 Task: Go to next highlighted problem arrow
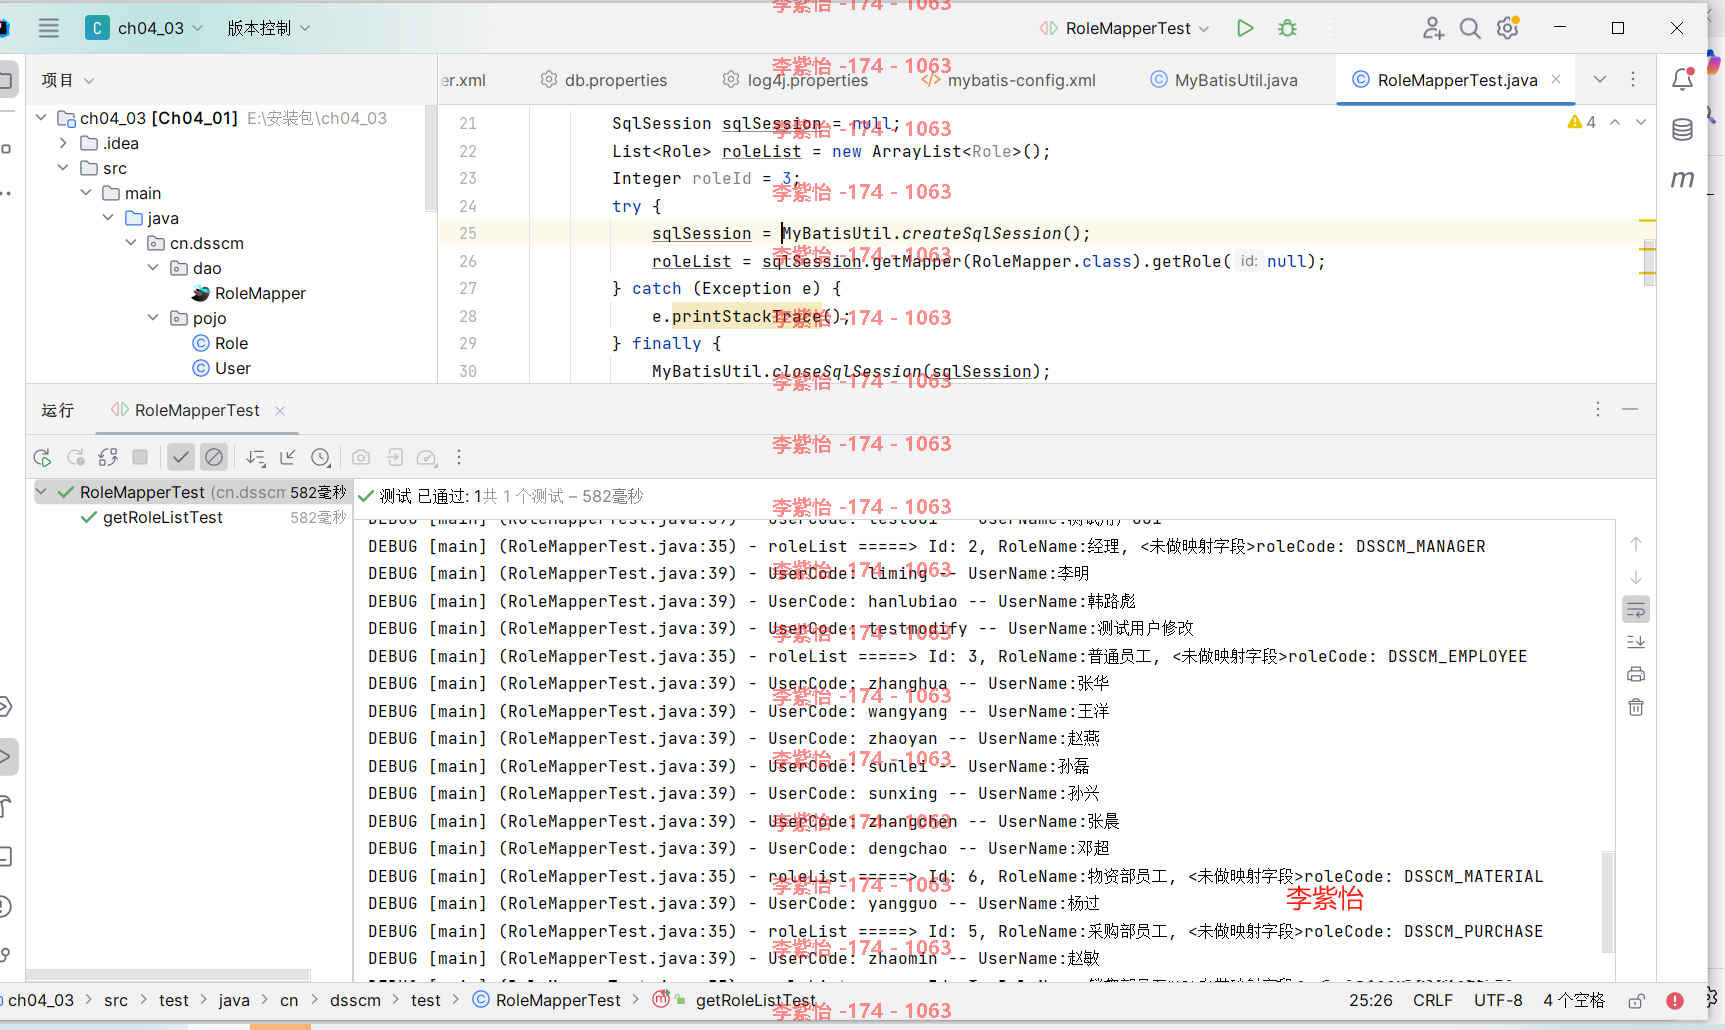[1640, 122]
